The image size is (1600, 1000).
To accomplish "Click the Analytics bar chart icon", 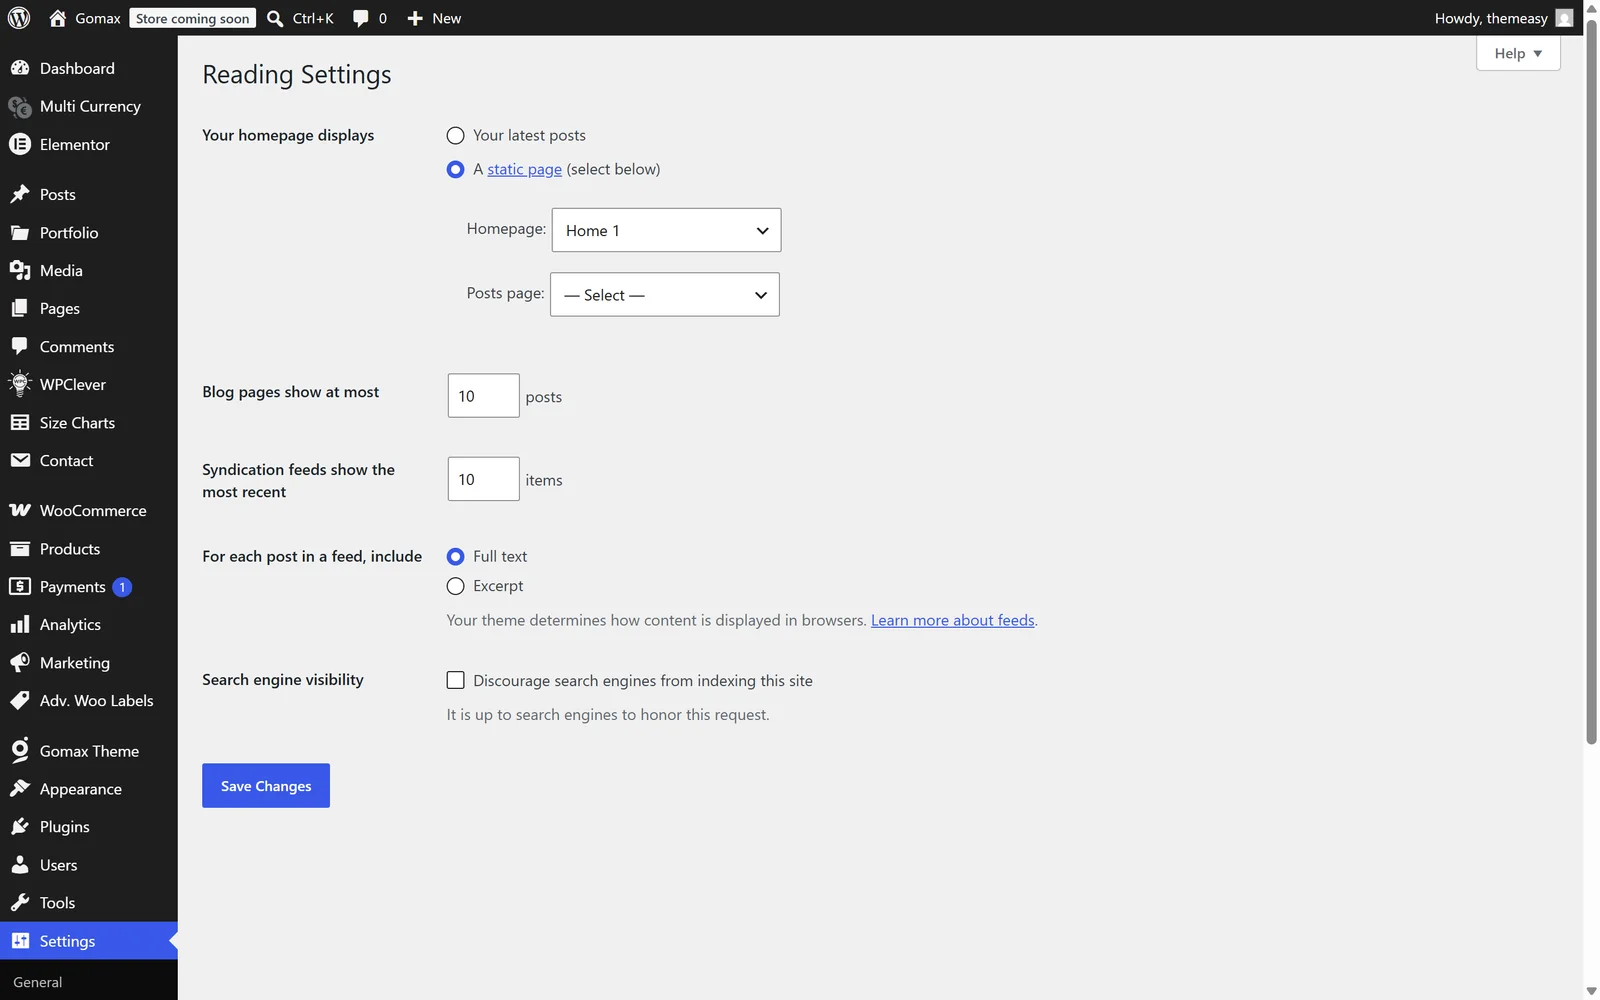I will point(20,624).
